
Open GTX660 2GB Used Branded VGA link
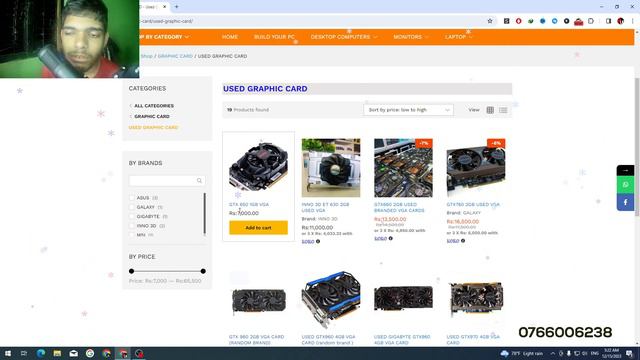(x=399, y=207)
